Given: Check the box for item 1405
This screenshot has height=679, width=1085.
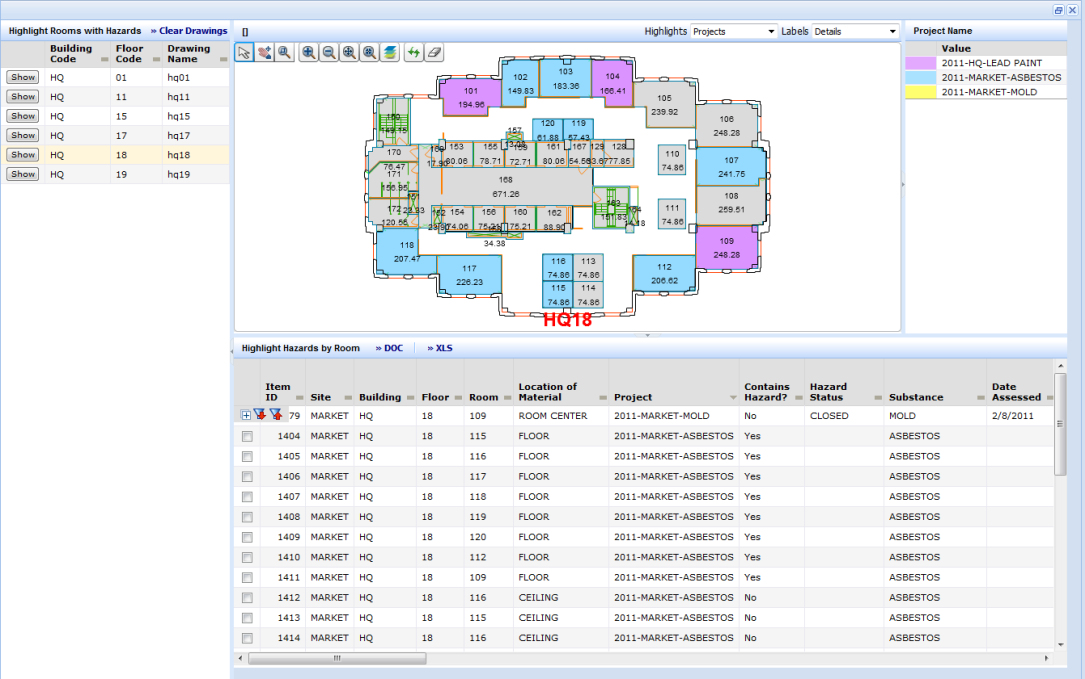Looking at the screenshot, I should pos(247,457).
